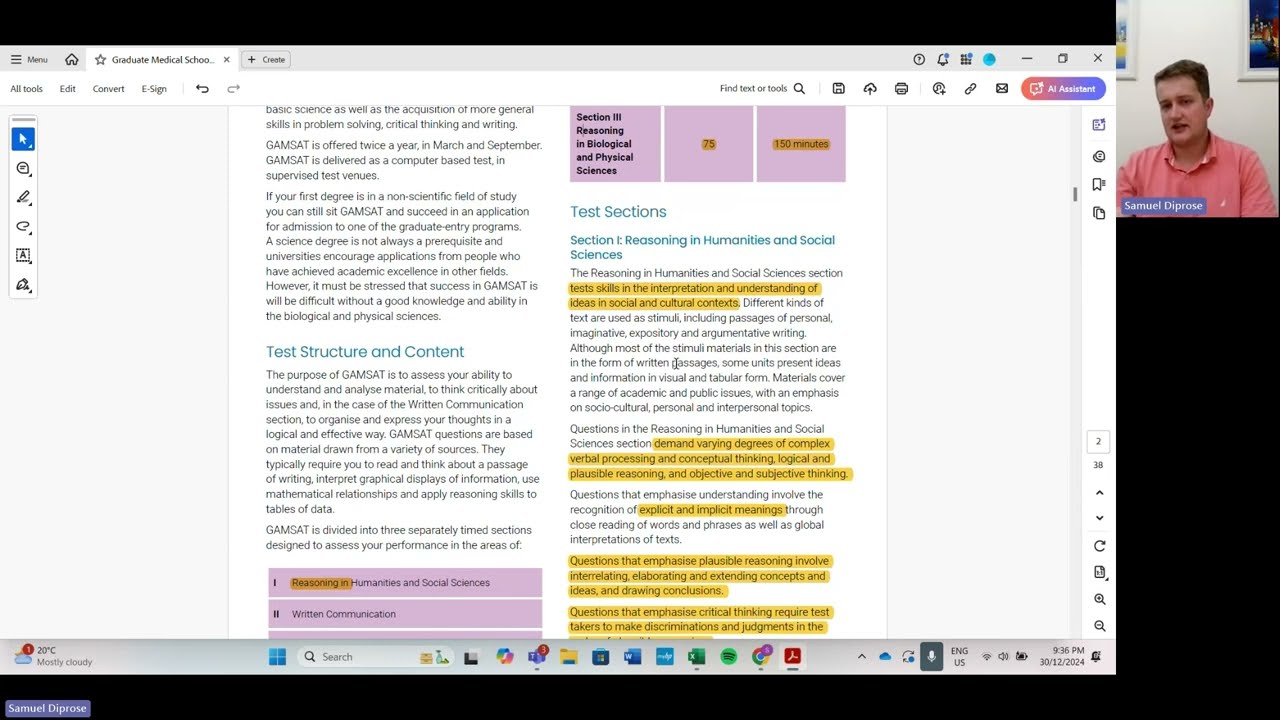Star the Graduate Medical School document tab
Screen dimensions: 1280x720
click(100, 60)
